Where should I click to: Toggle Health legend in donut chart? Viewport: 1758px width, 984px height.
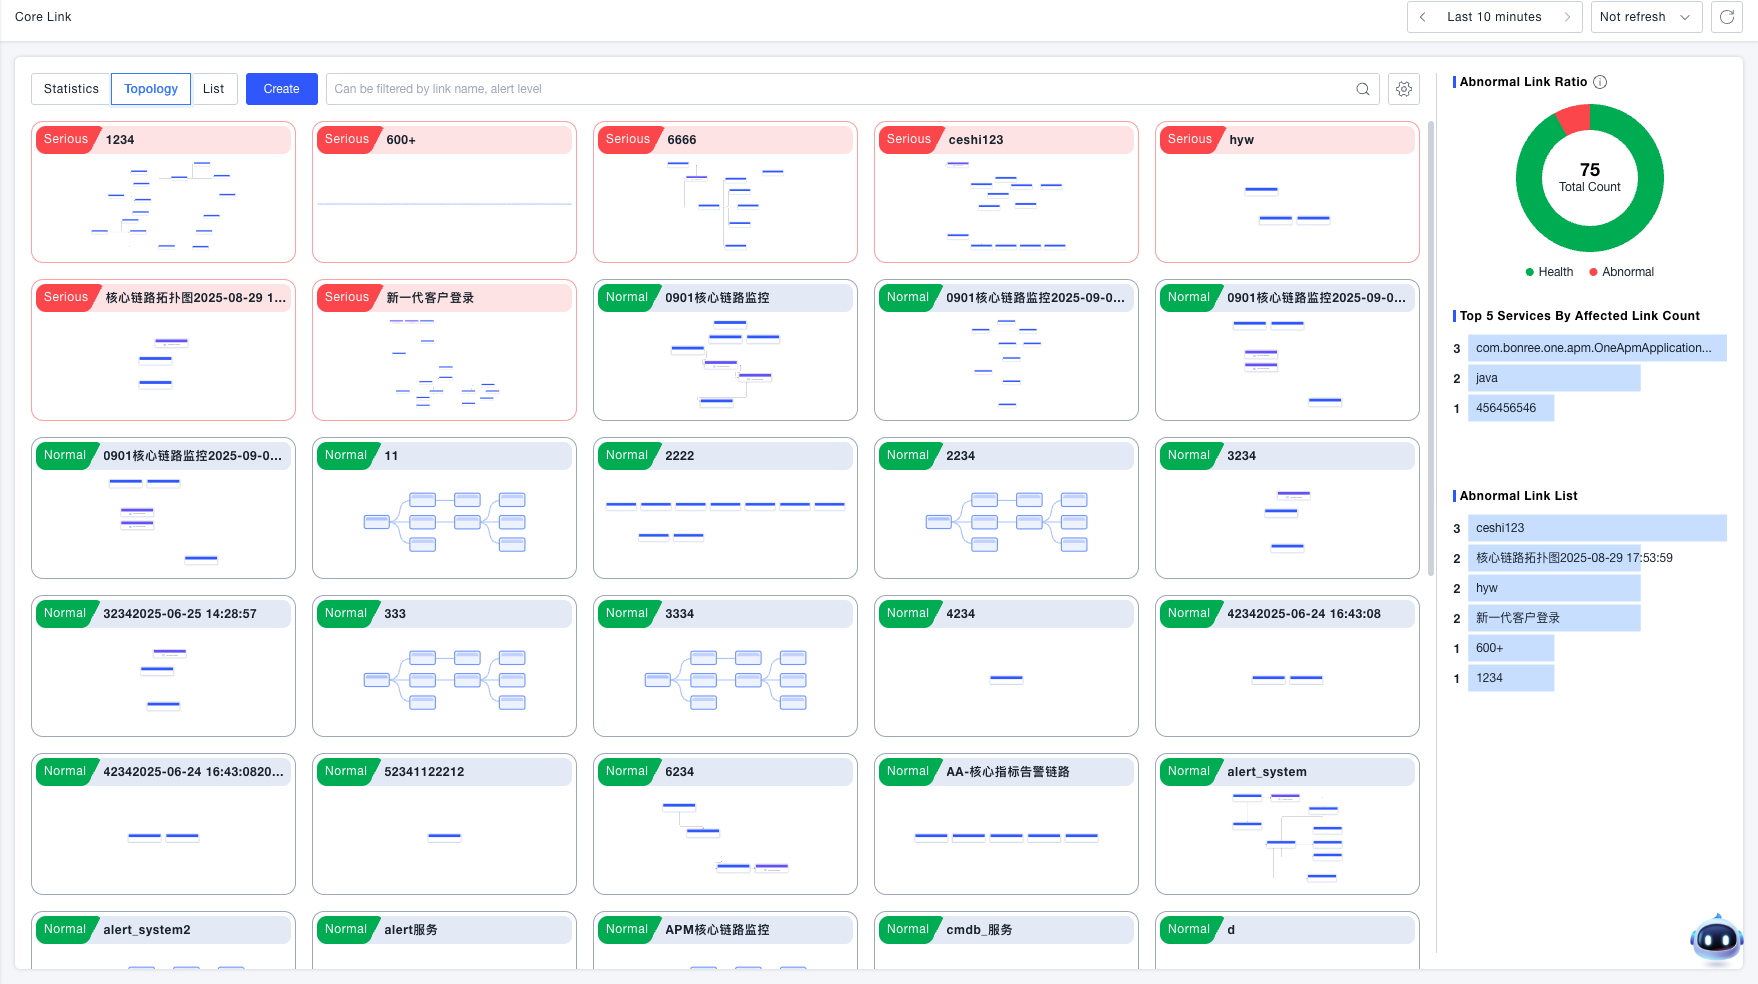click(x=1549, y=272)
